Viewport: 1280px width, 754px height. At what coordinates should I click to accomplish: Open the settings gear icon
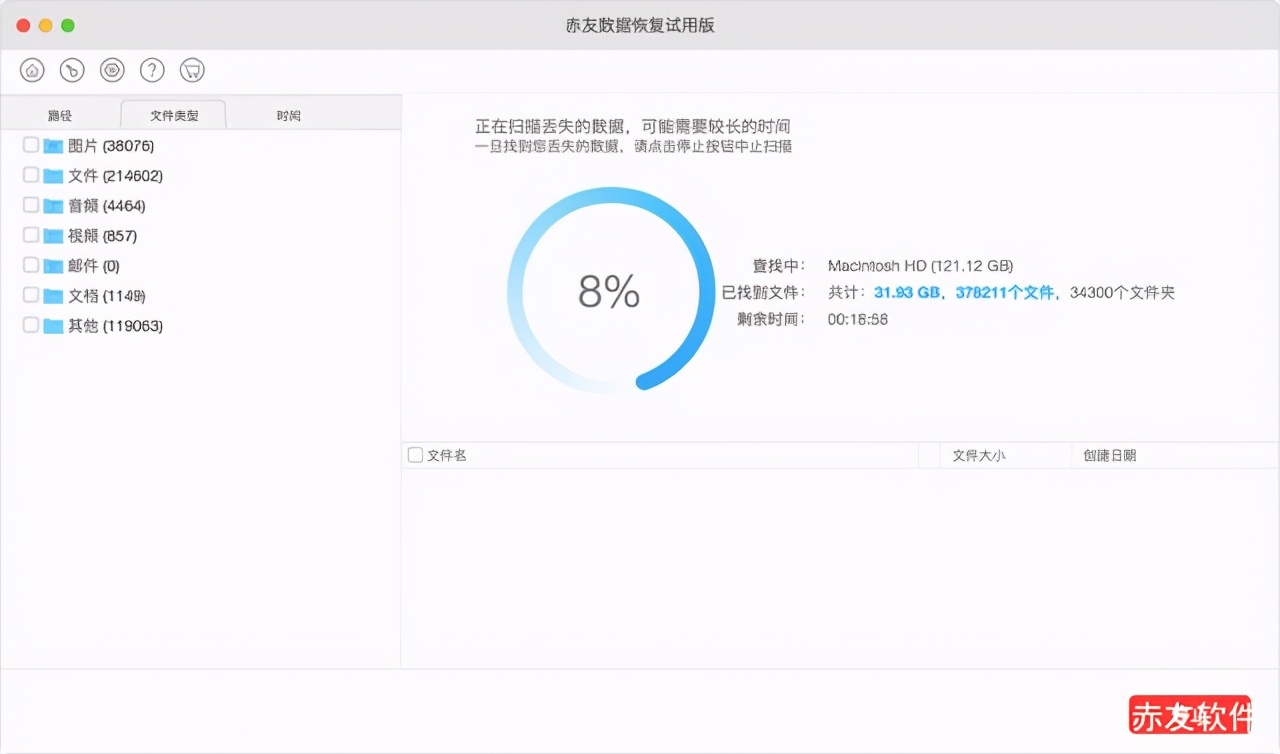tap(112, 69)
